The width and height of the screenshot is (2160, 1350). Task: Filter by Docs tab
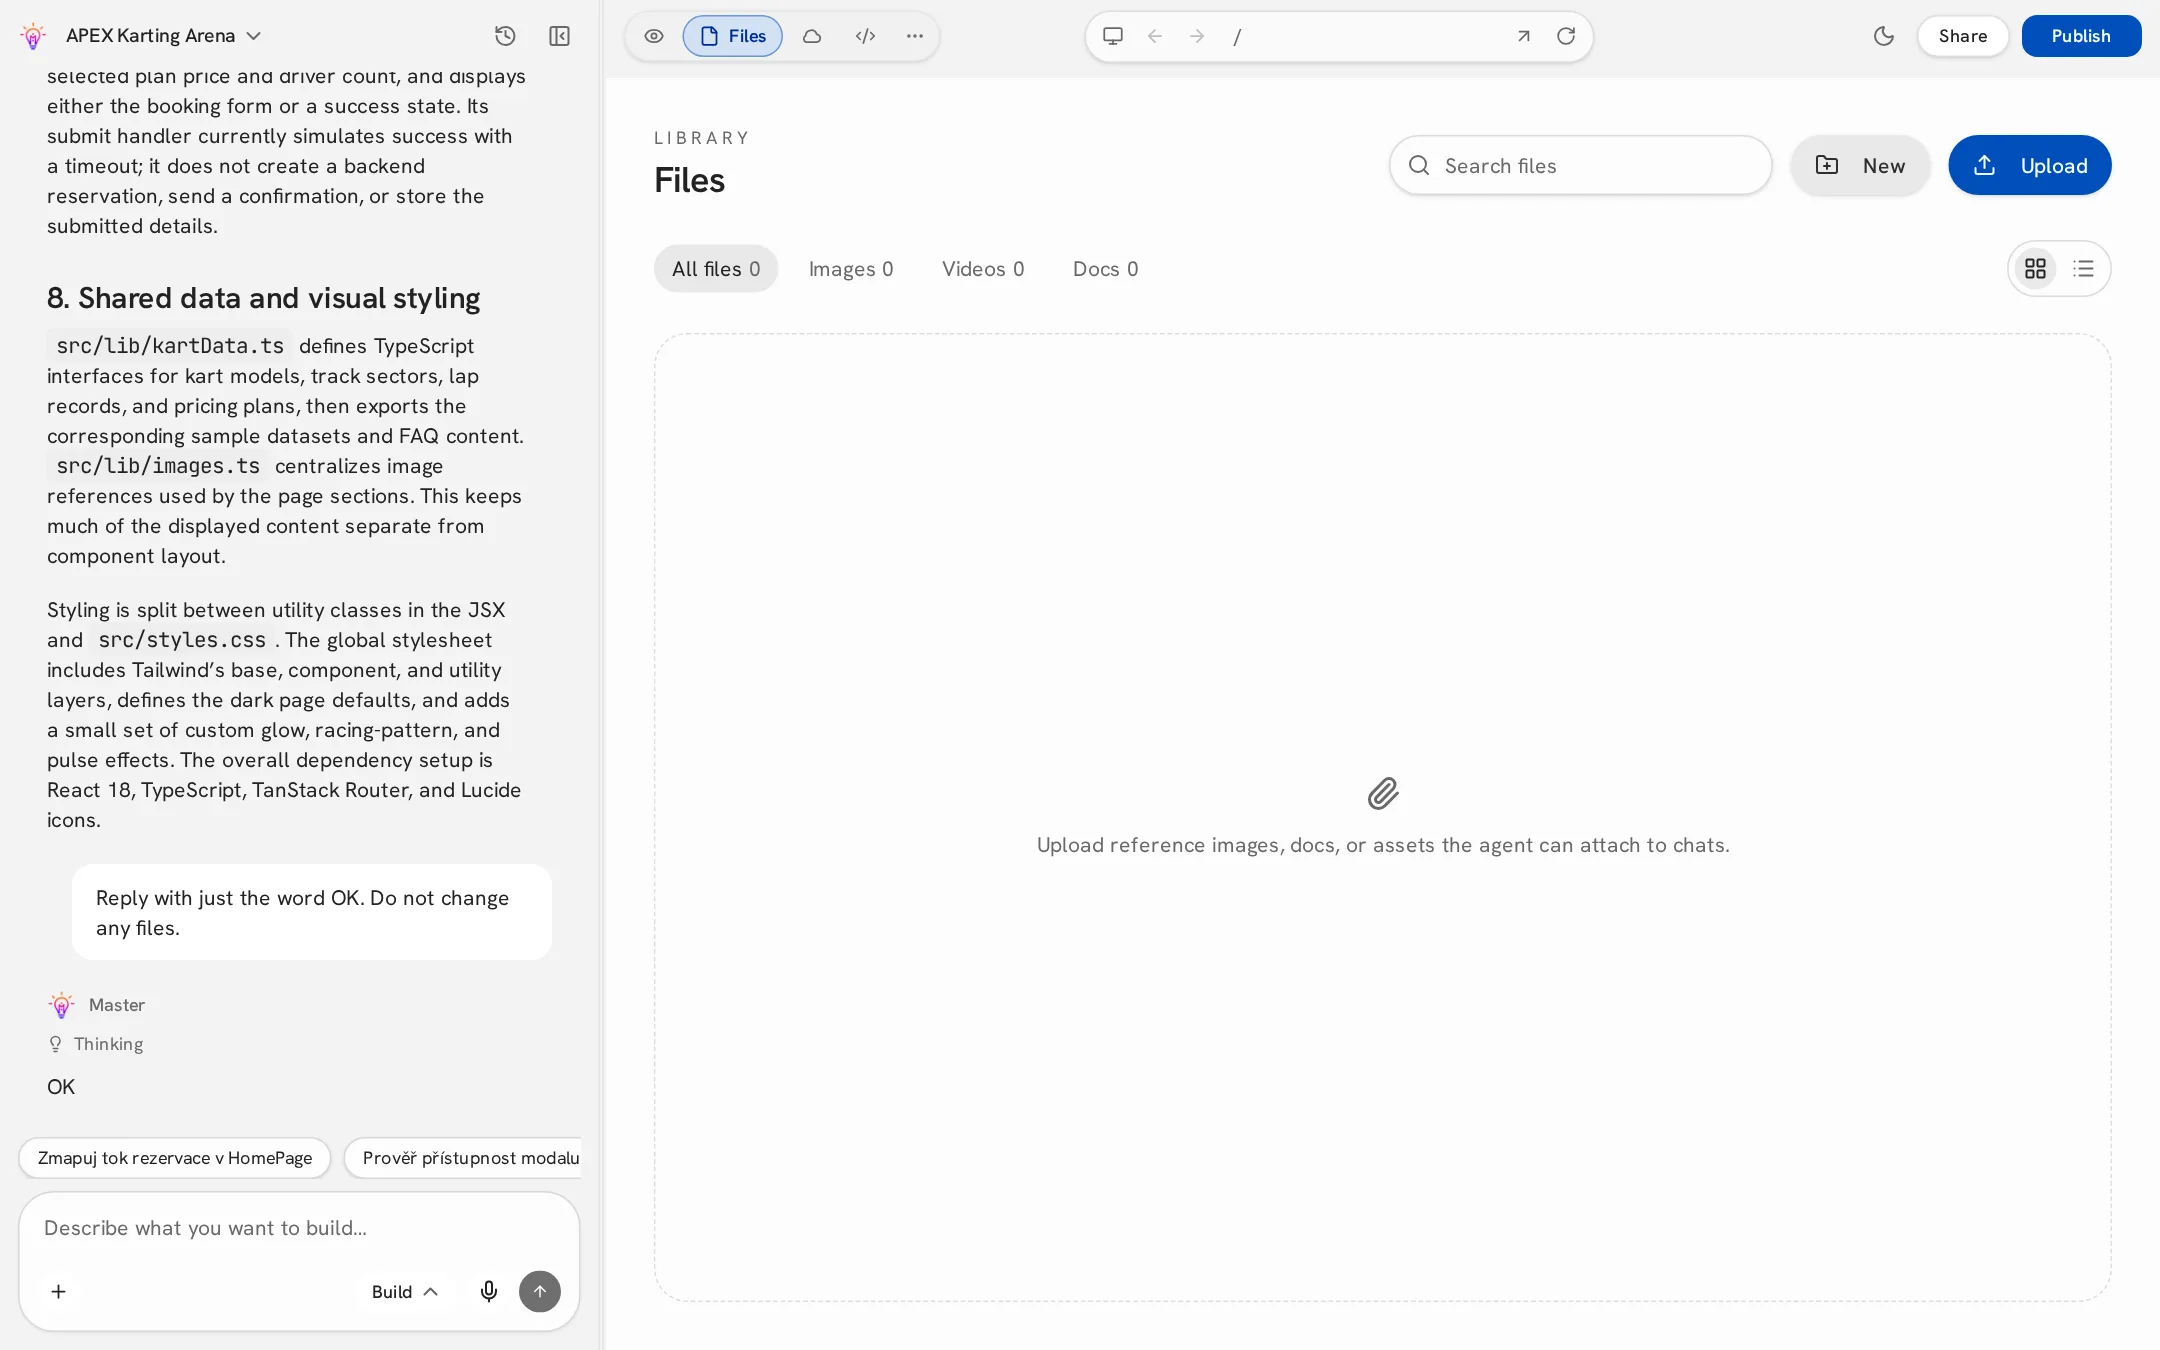[1105, 269]
